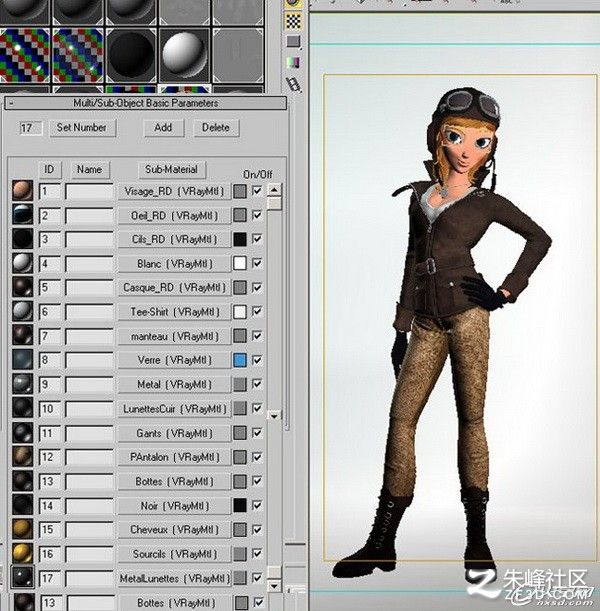Image resolution: width=600 pixels, height=611 pixels.
Task: Disable the Cils_RD sub-material checkbox
Action: pos(257,239)
